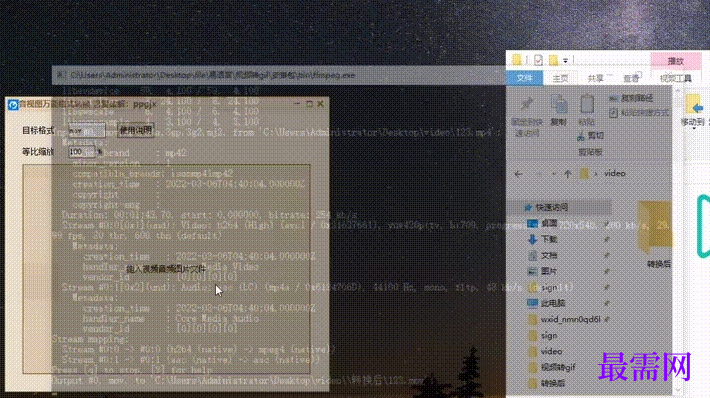
Task: Click the Explorer folder icon in the title bar
Action: (x=517, y=60)
